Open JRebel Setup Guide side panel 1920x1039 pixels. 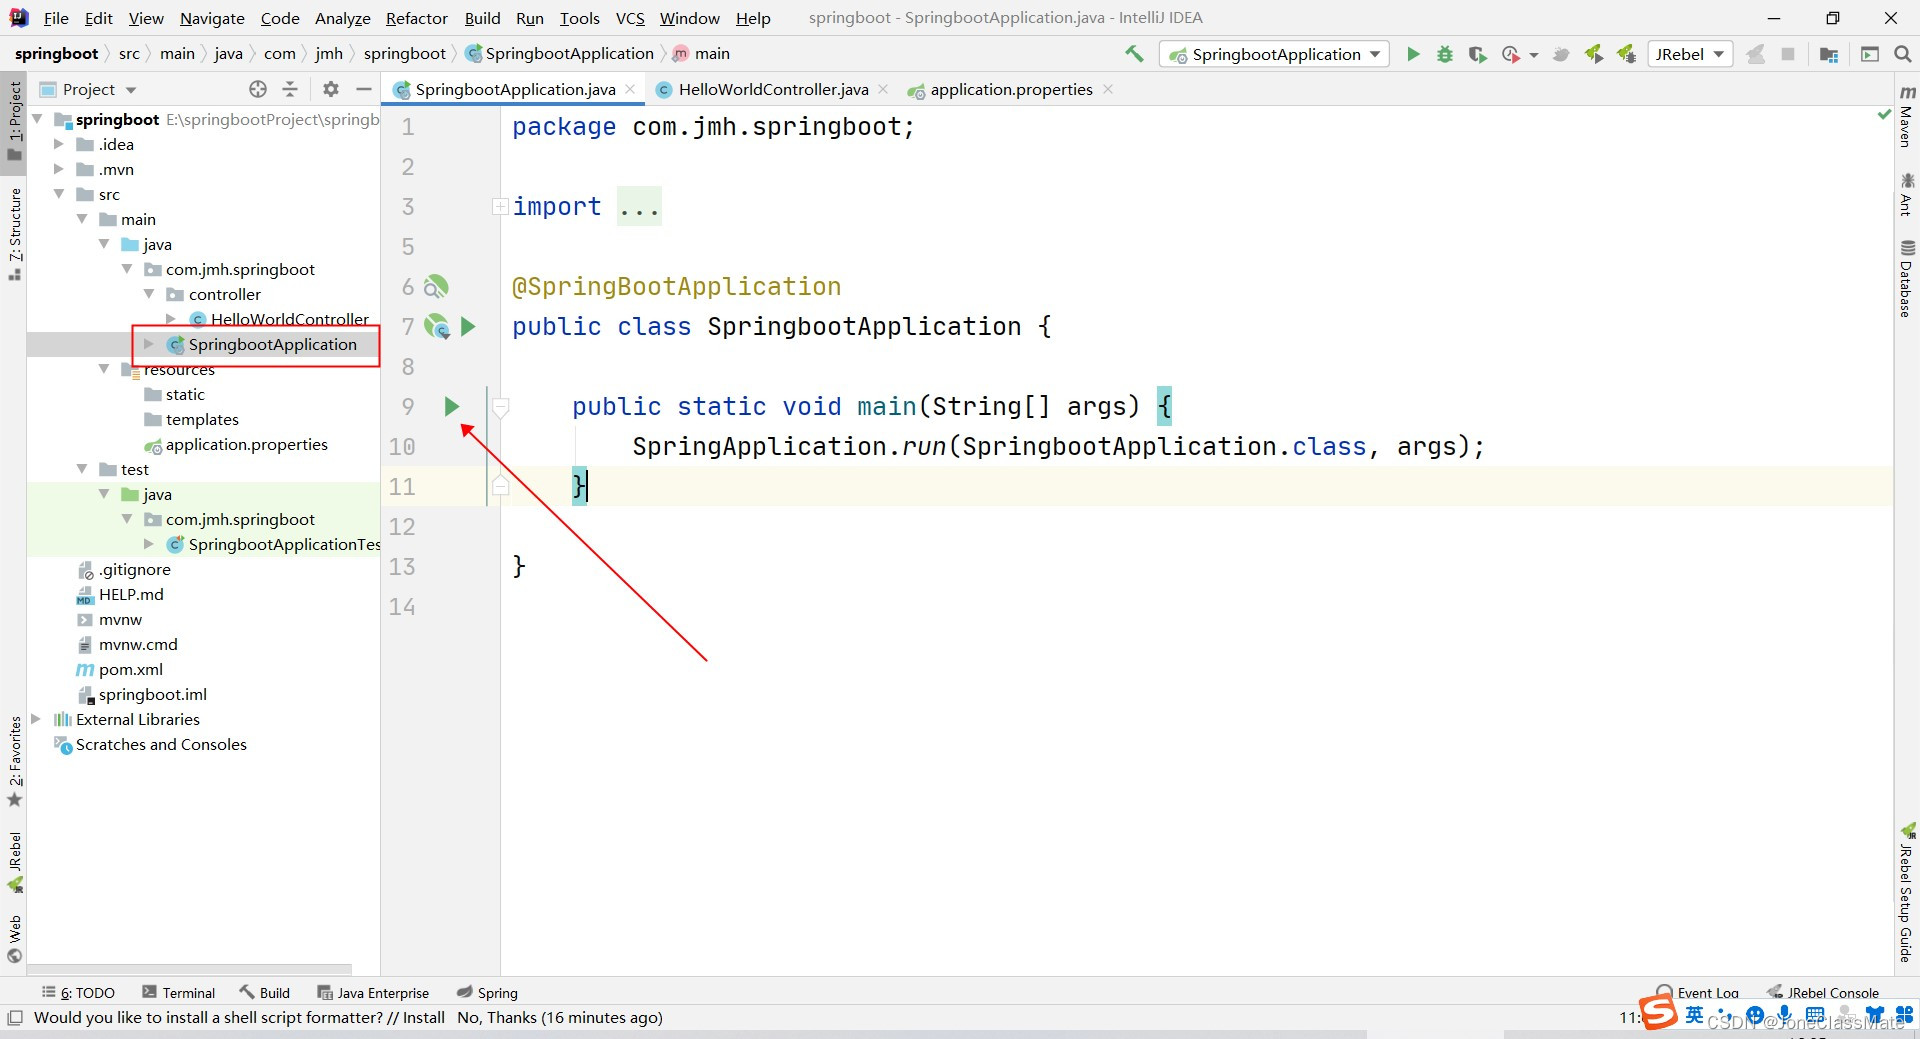(1906, 893)
